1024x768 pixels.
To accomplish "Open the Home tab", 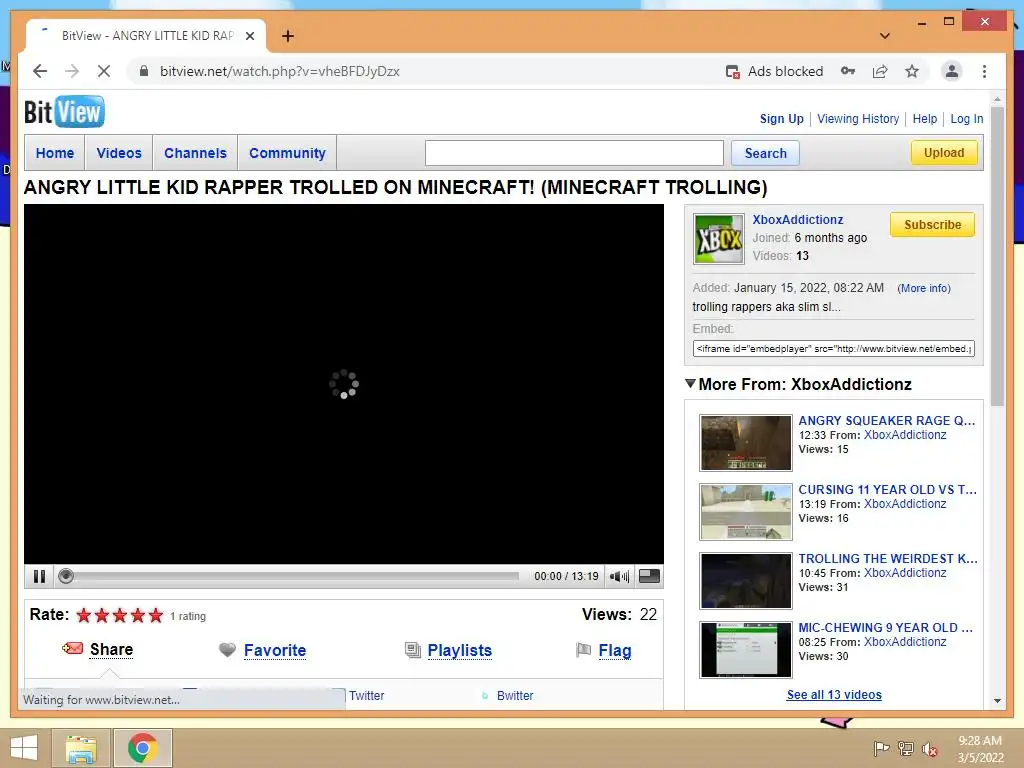I will click(x=55, y=153).
